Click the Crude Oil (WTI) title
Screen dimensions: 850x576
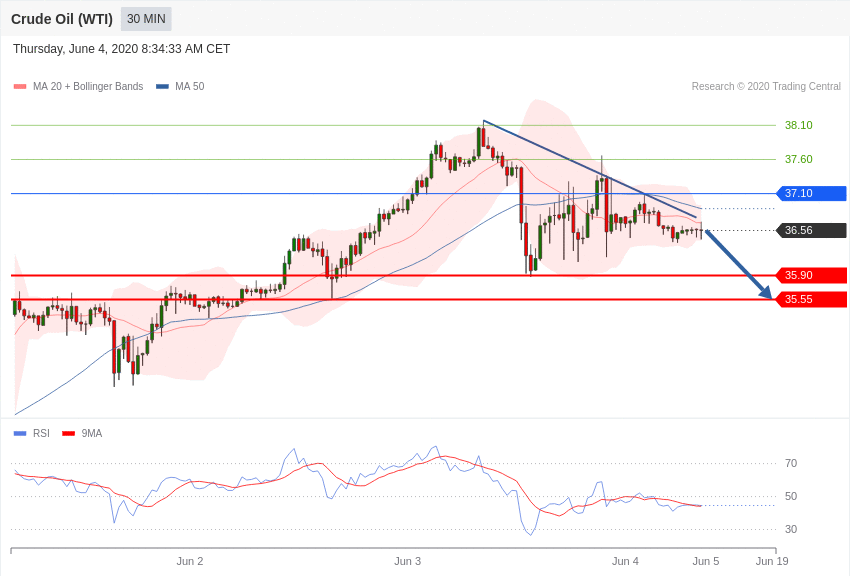[x=62, y=19]
